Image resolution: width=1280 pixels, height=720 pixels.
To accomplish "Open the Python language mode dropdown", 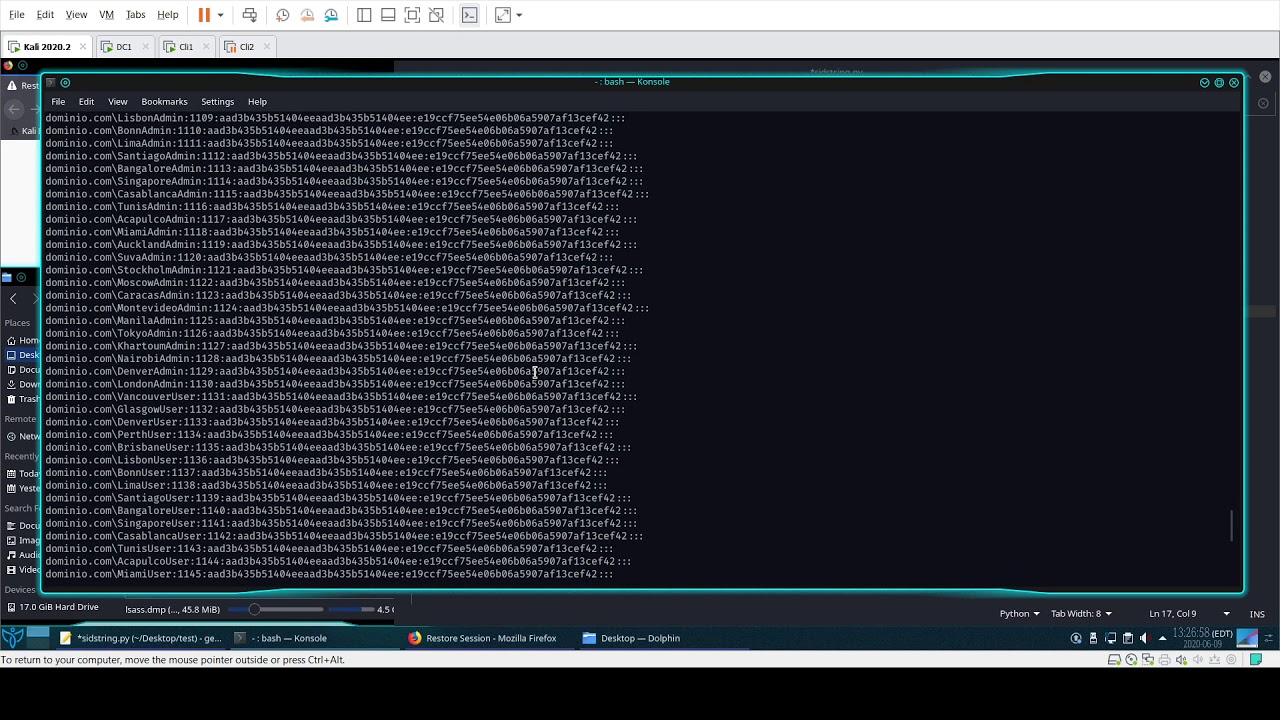I will (1019, 613).
